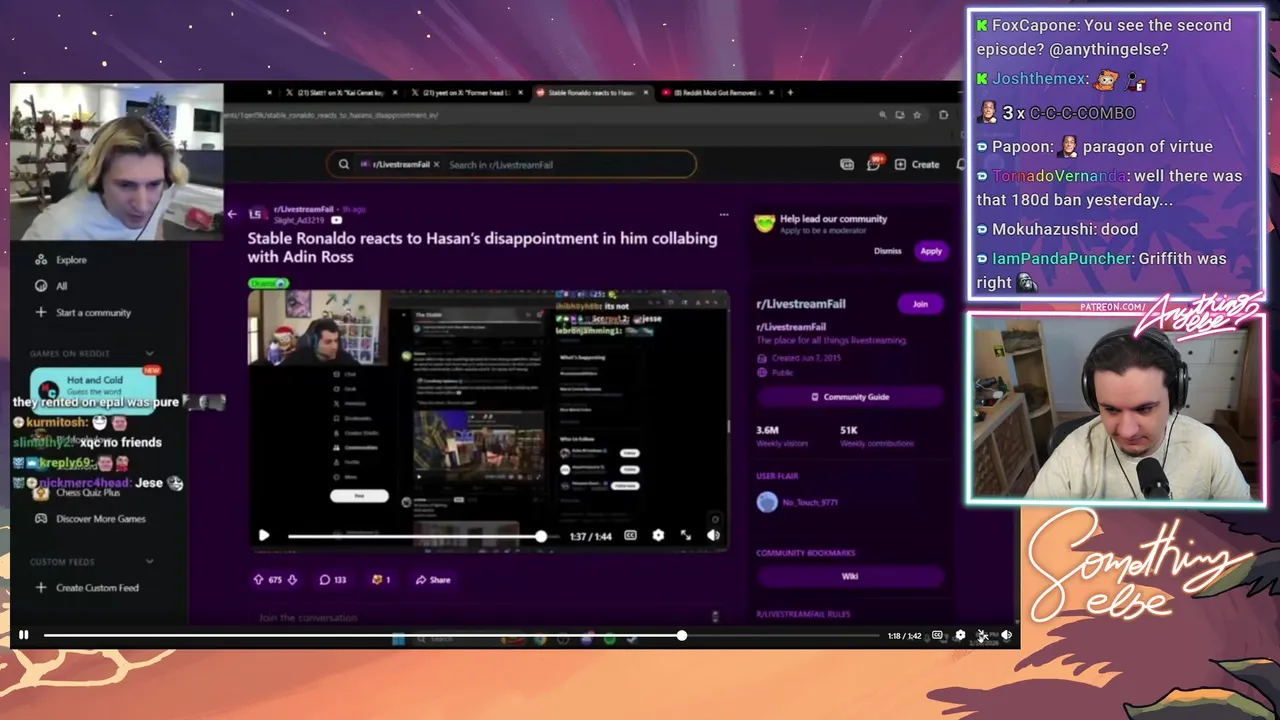The image size is (1280, 720).
Task: Open the Reddit ads icon beside chat
Action: (847, 164)
